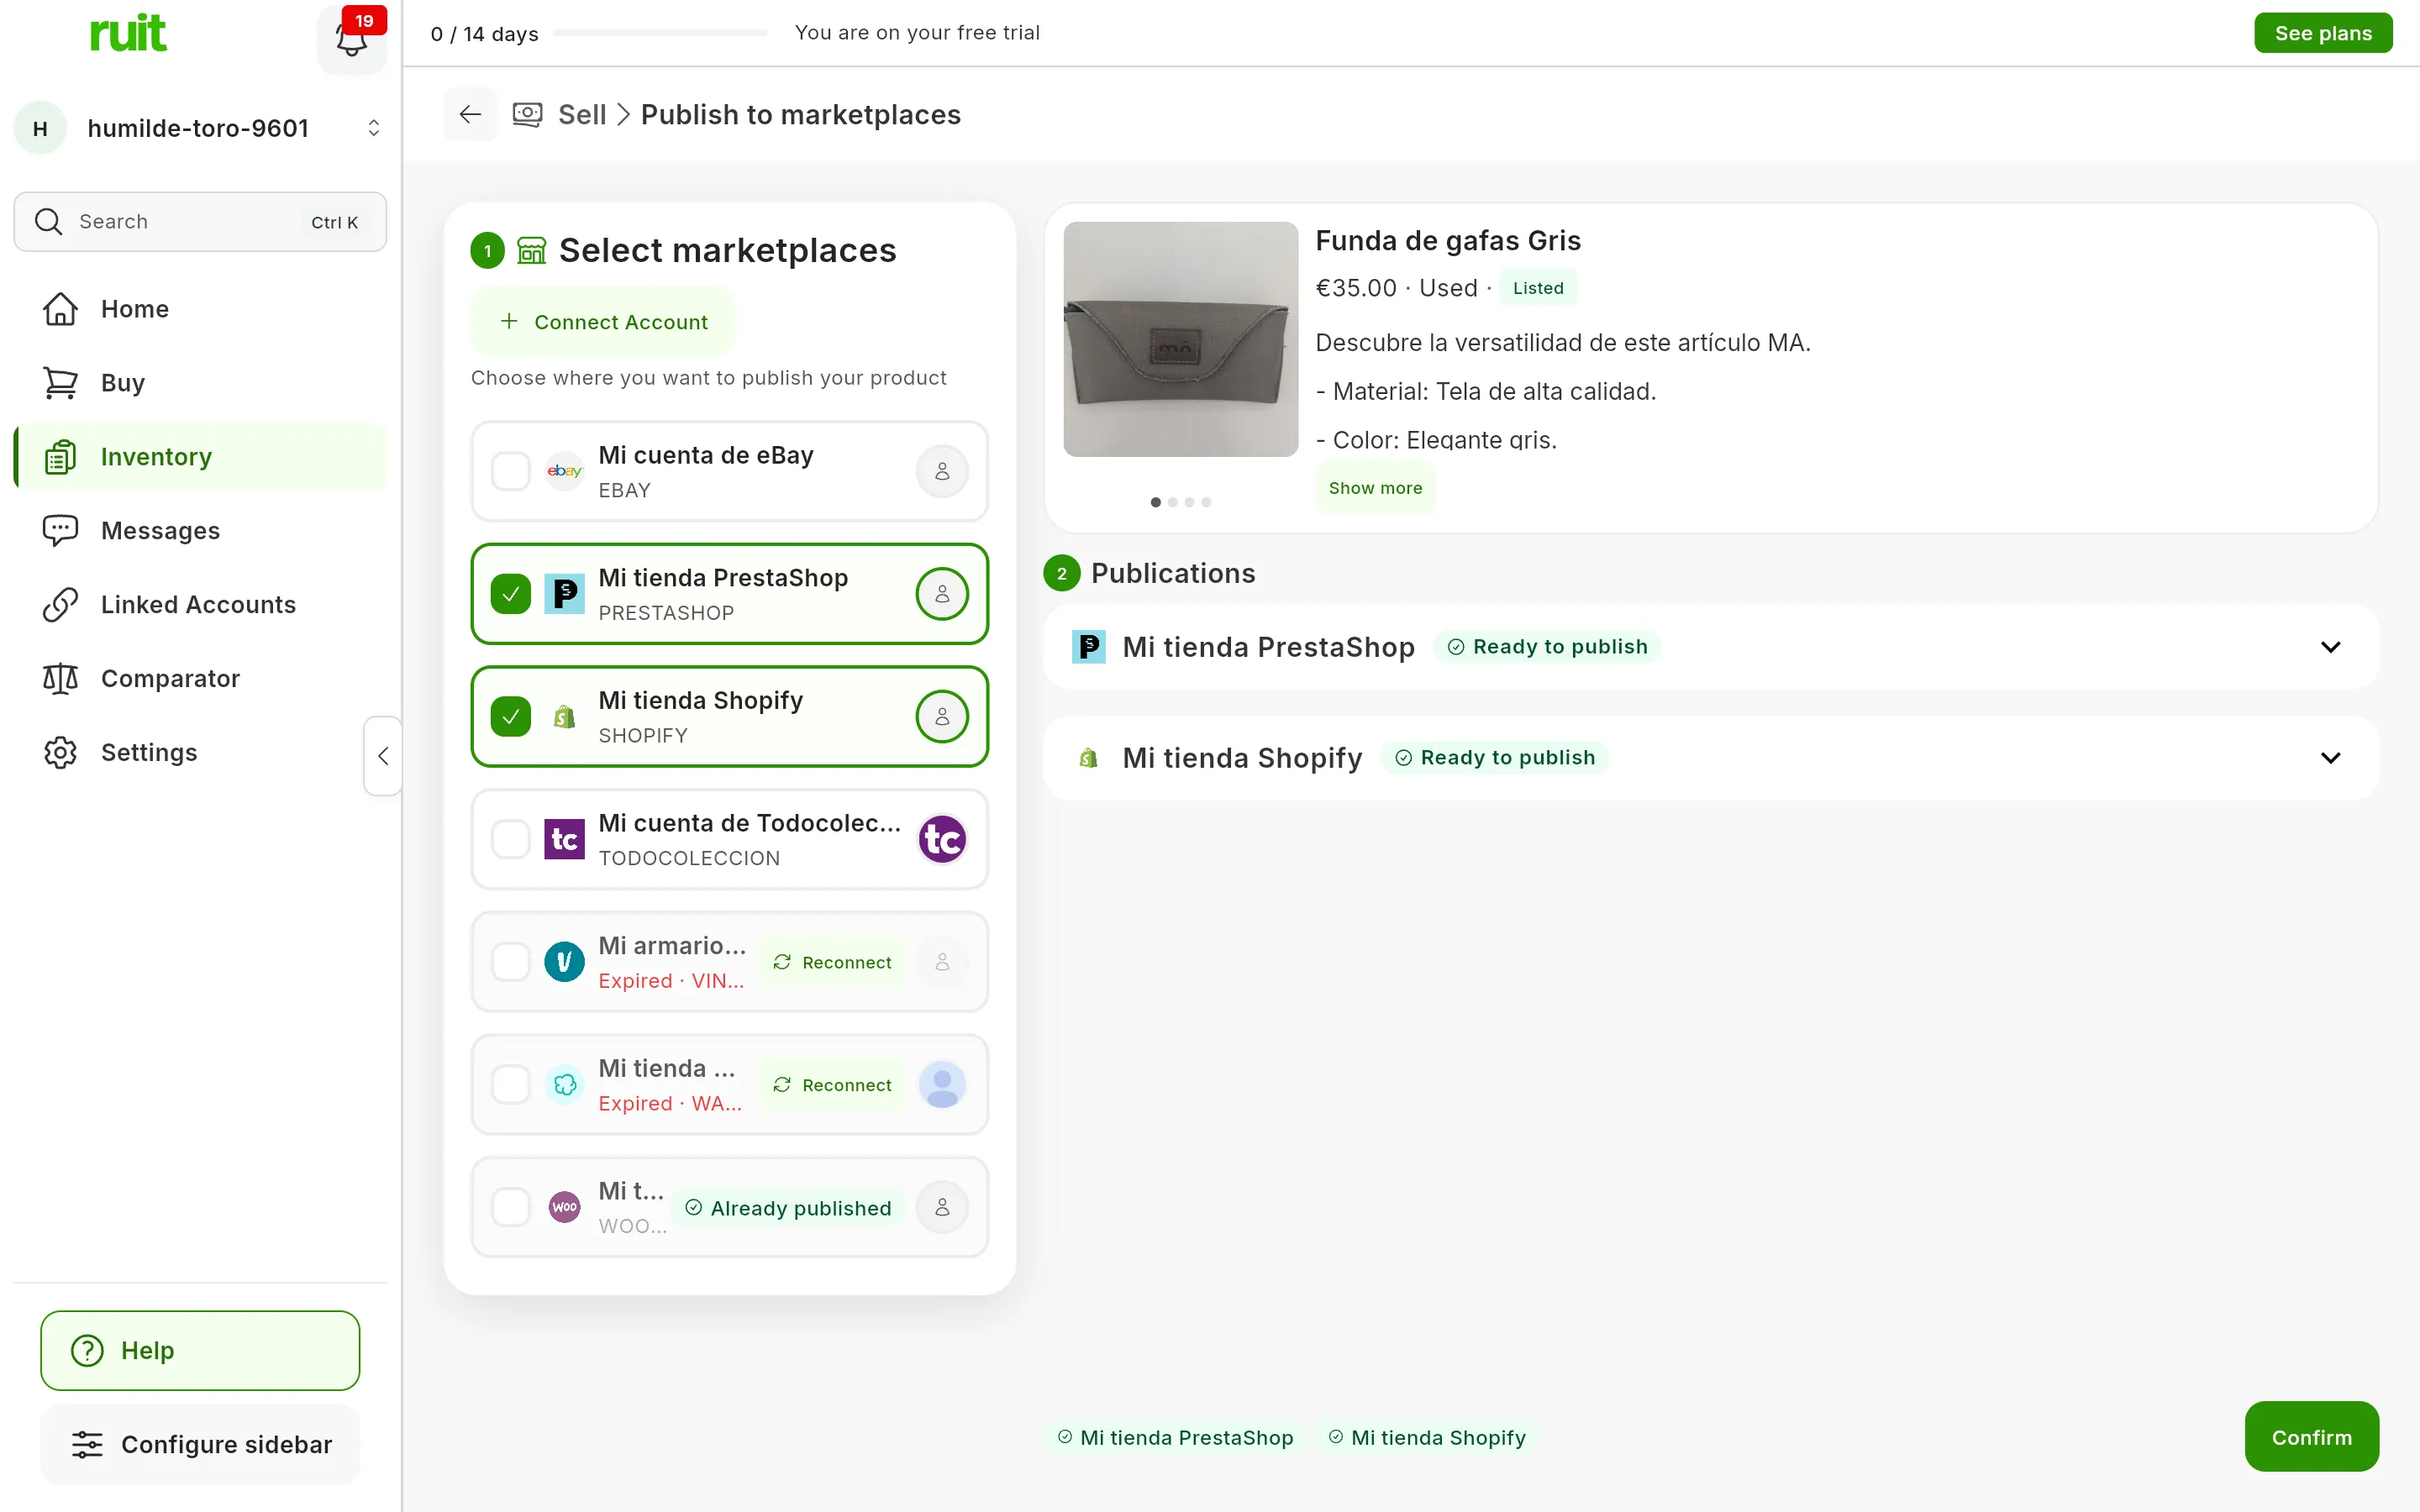The height and width of the screenshot is (1512, 2420).
Task: Reconnect the expired Vinted account
Action: pyautogui.click(x=832, y=962)
